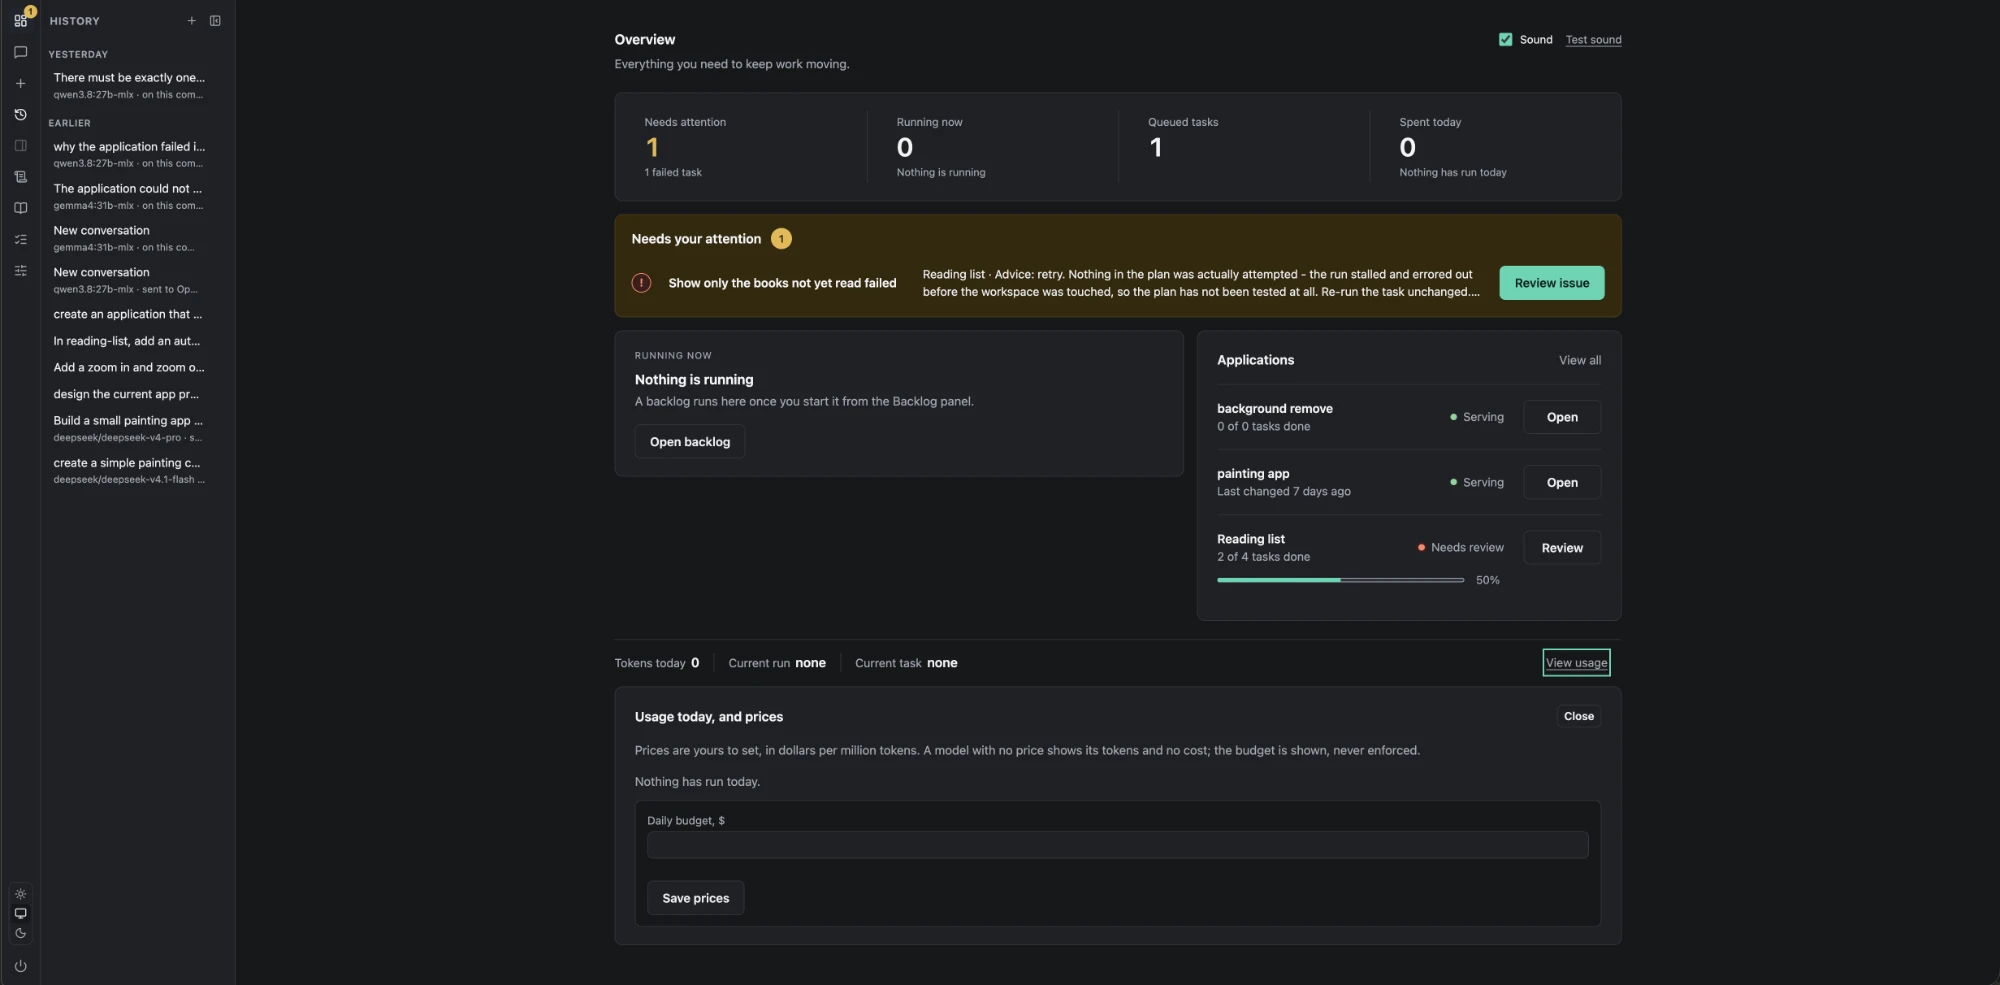This screenshot has width=2000, height=985.
Task: Open the checklist tasks icon in left rail
Action: click(x=20, y=240)
